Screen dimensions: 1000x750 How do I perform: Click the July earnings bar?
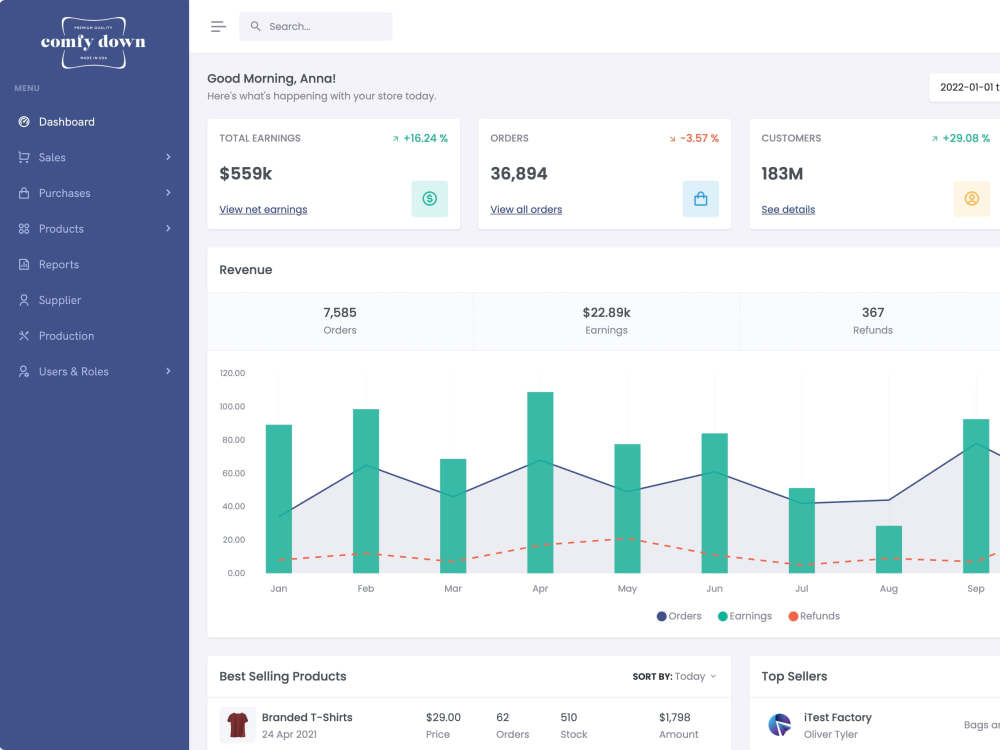(x=802, y=530)
